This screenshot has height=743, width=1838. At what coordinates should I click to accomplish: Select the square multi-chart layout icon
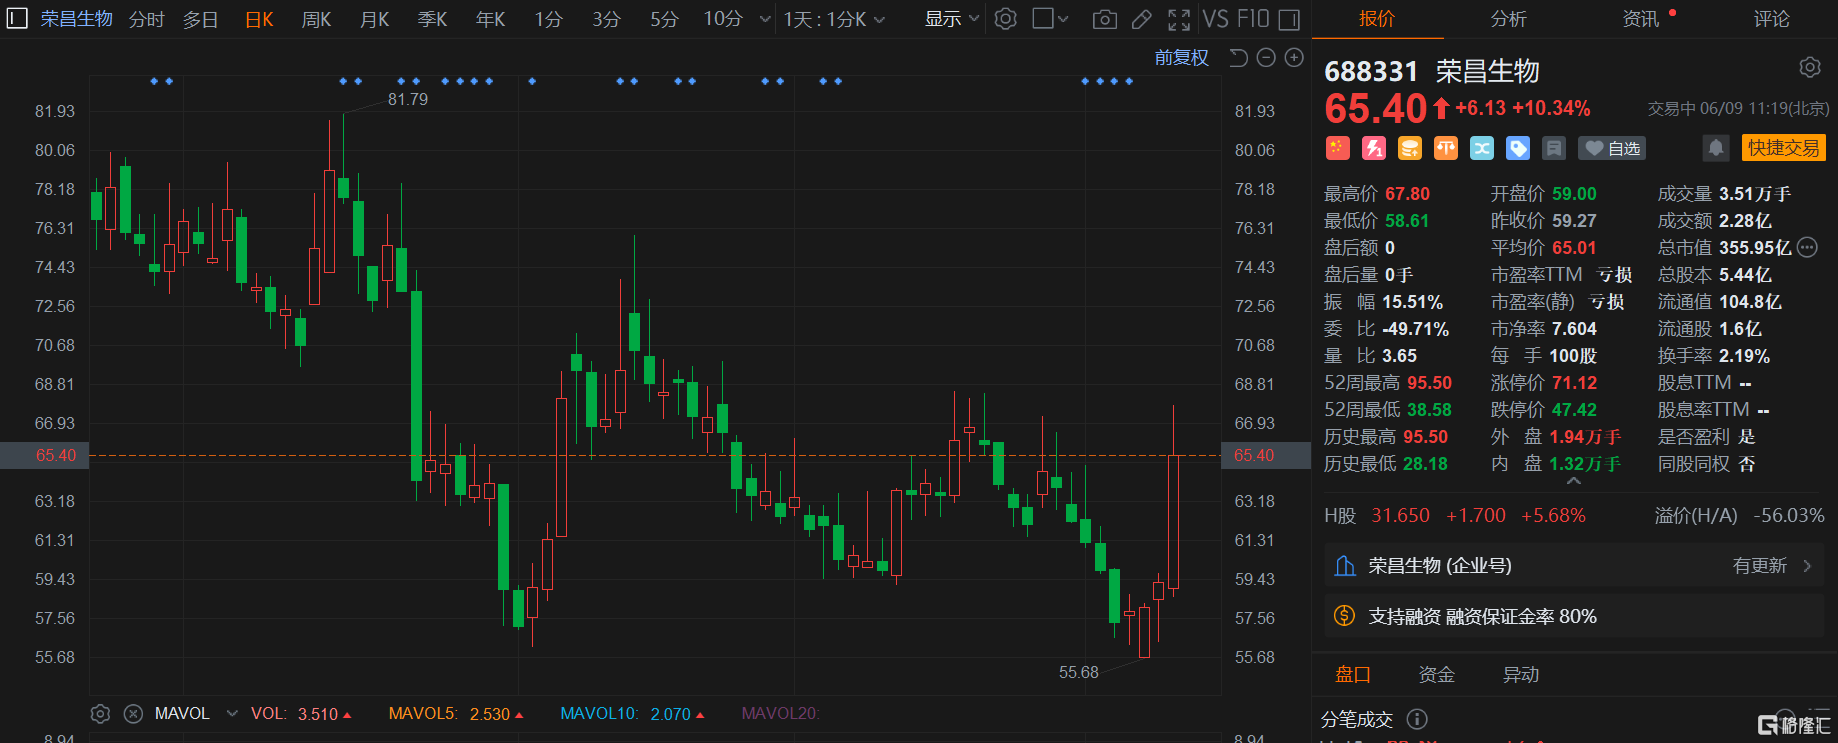1042,19
